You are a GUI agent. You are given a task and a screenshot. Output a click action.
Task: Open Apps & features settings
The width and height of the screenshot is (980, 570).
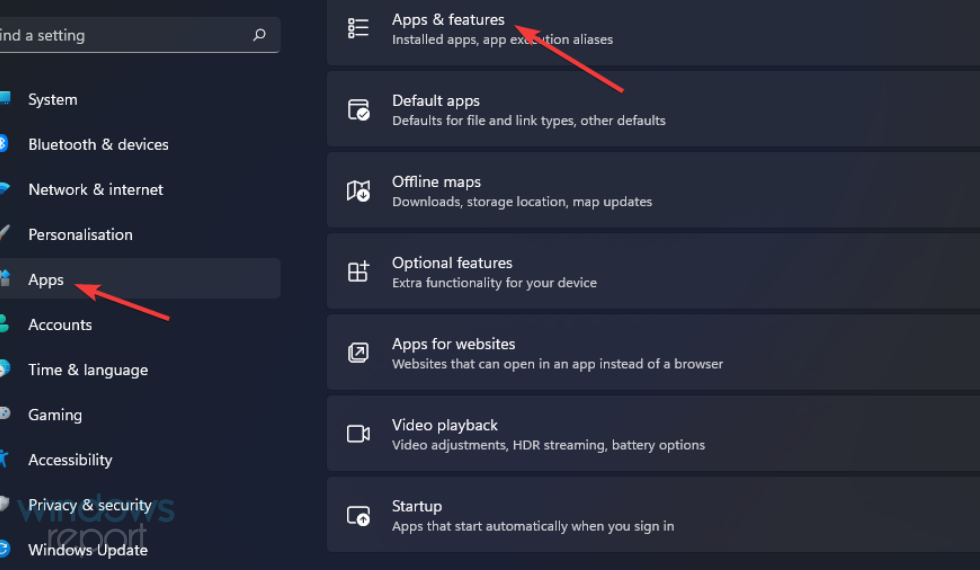pyautogui.click(x=448, y=20)
